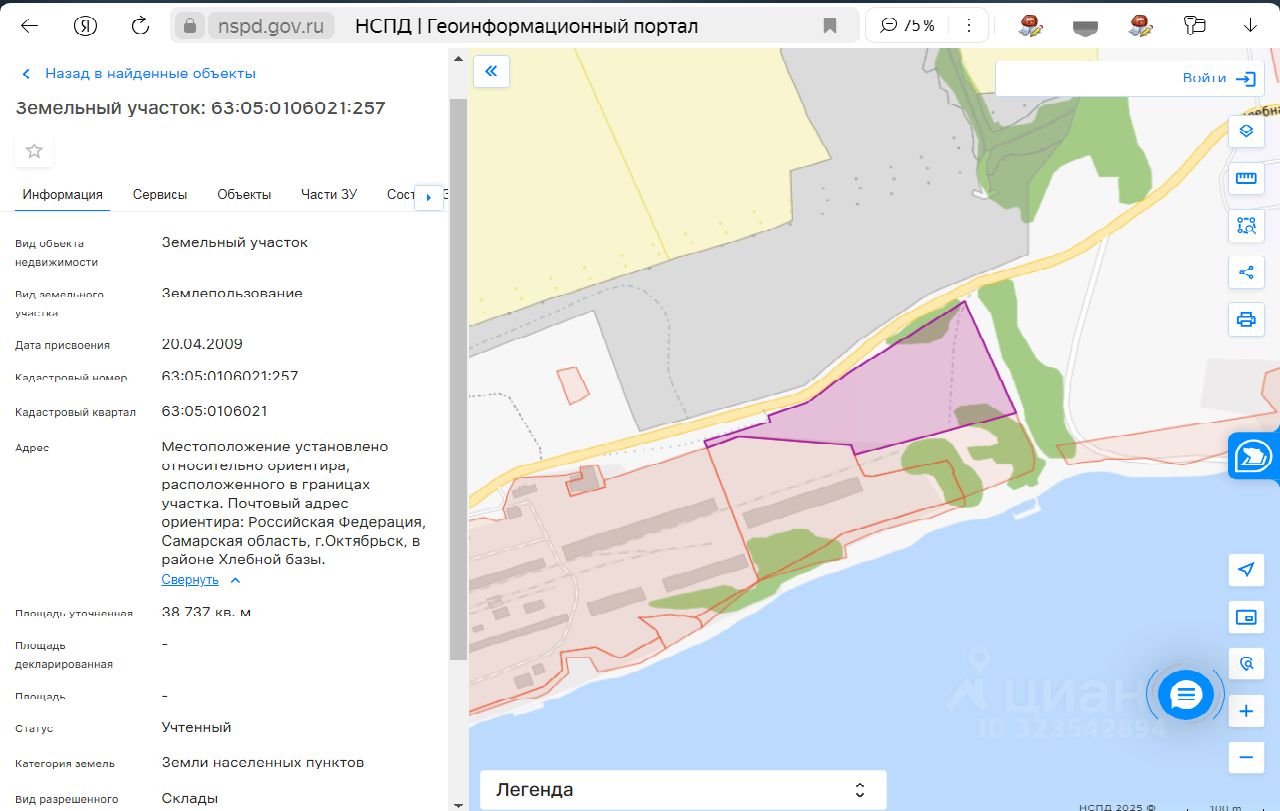Expand the Легенда panel
Viewport: 1280px width, 811px height.
click(683, 790)
